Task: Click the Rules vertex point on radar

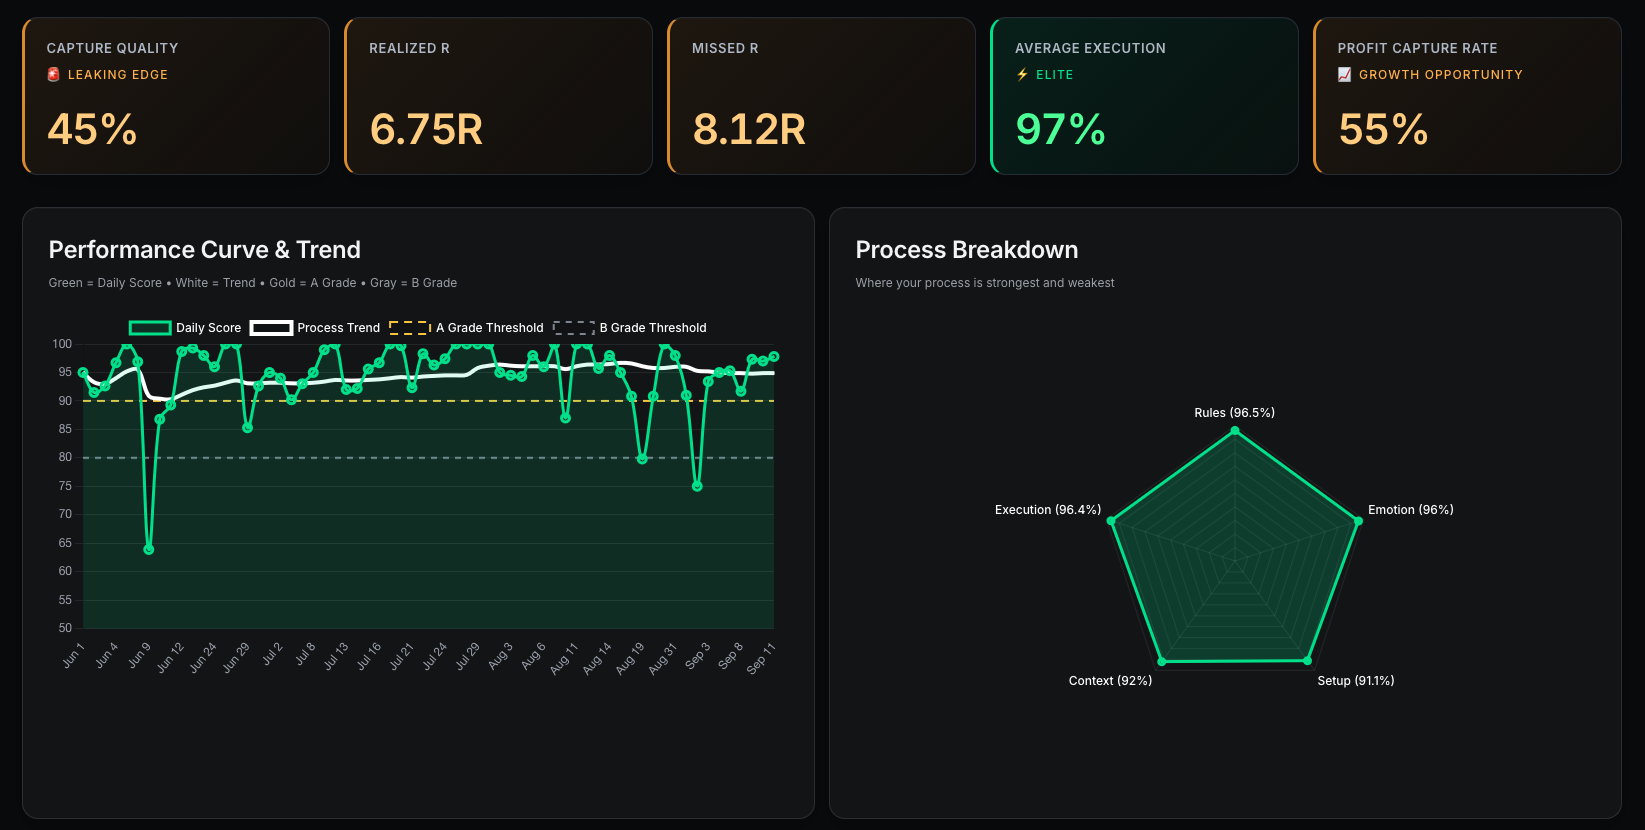Action: pos(1235,431)
